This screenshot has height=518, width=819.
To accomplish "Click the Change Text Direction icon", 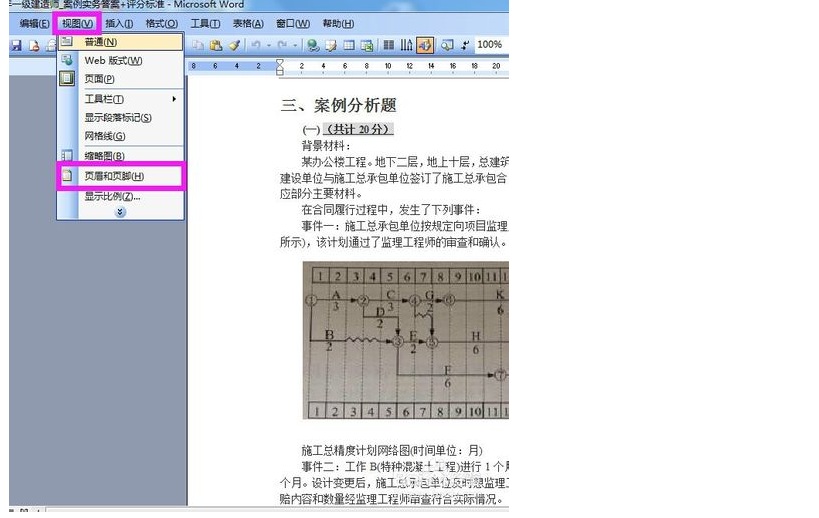I will (406, 45).
